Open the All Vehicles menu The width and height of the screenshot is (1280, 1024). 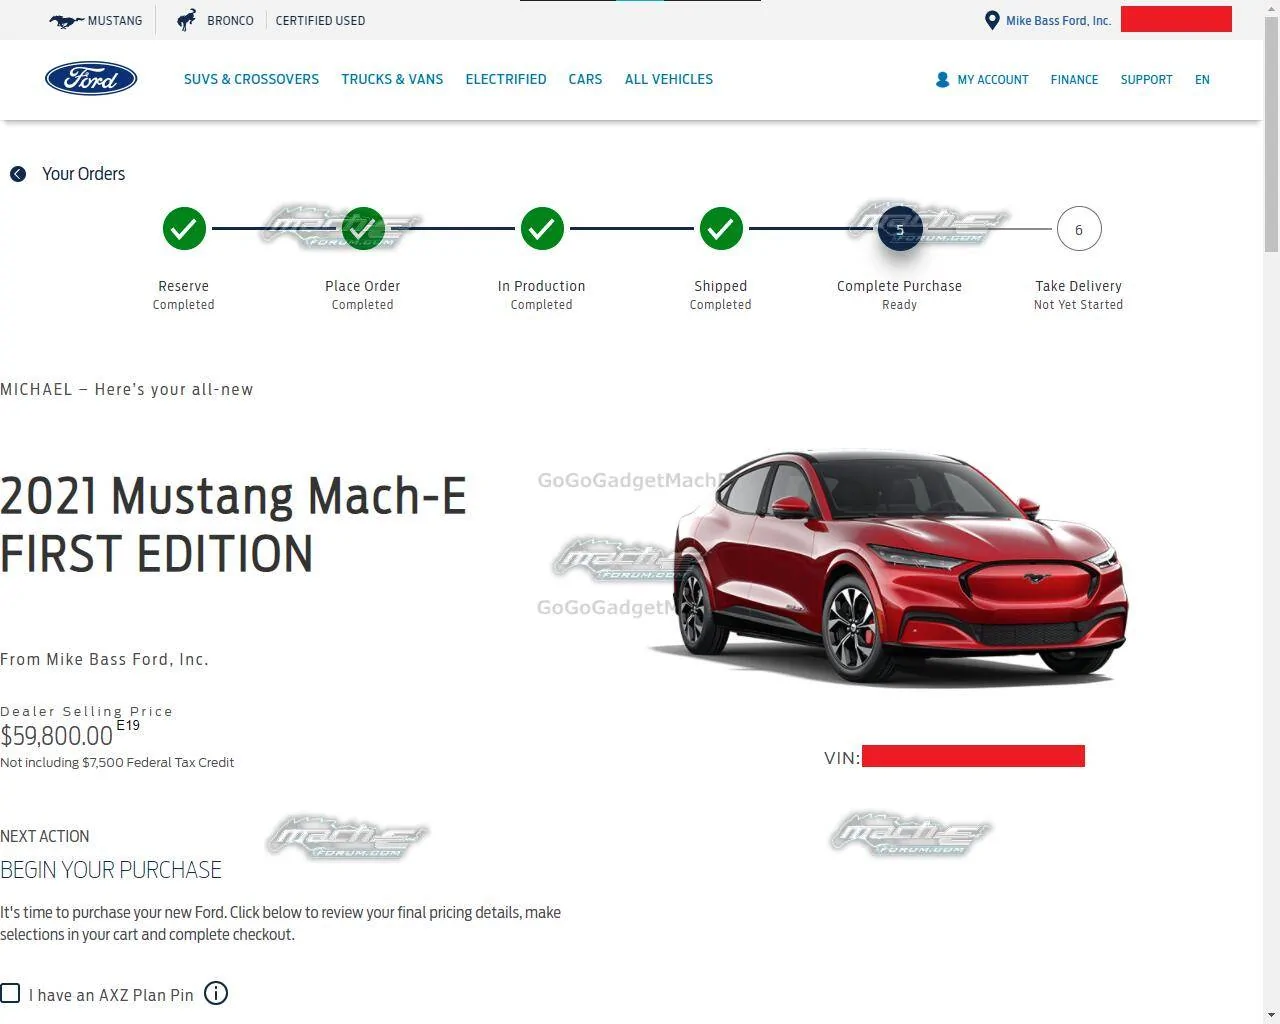669,79
